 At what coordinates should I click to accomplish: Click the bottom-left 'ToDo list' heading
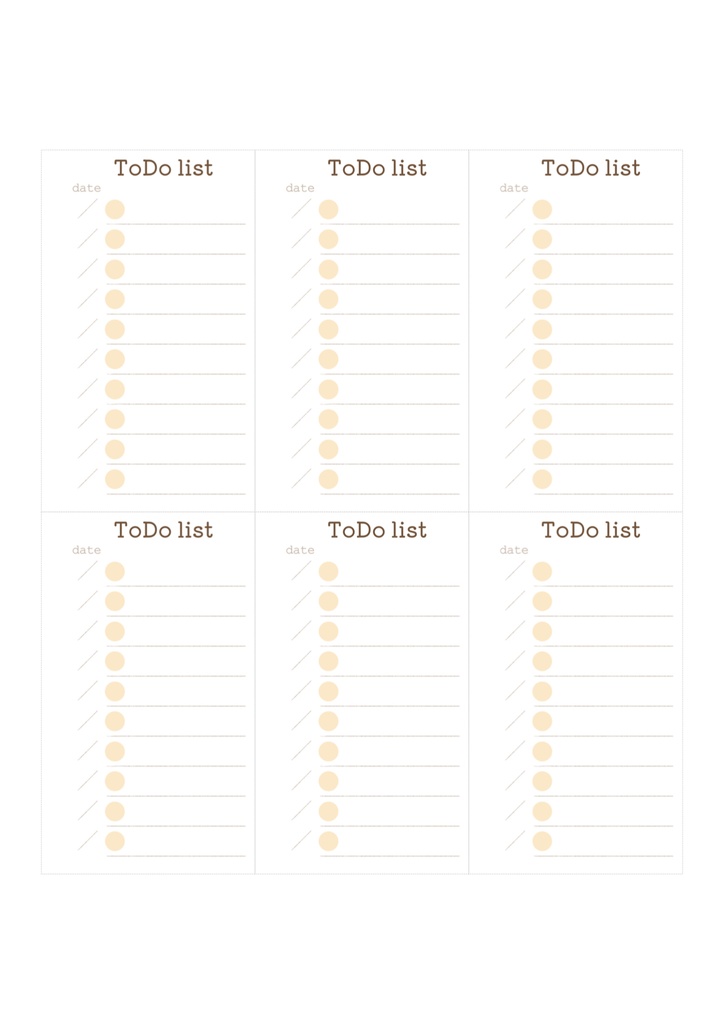[163, 530]
